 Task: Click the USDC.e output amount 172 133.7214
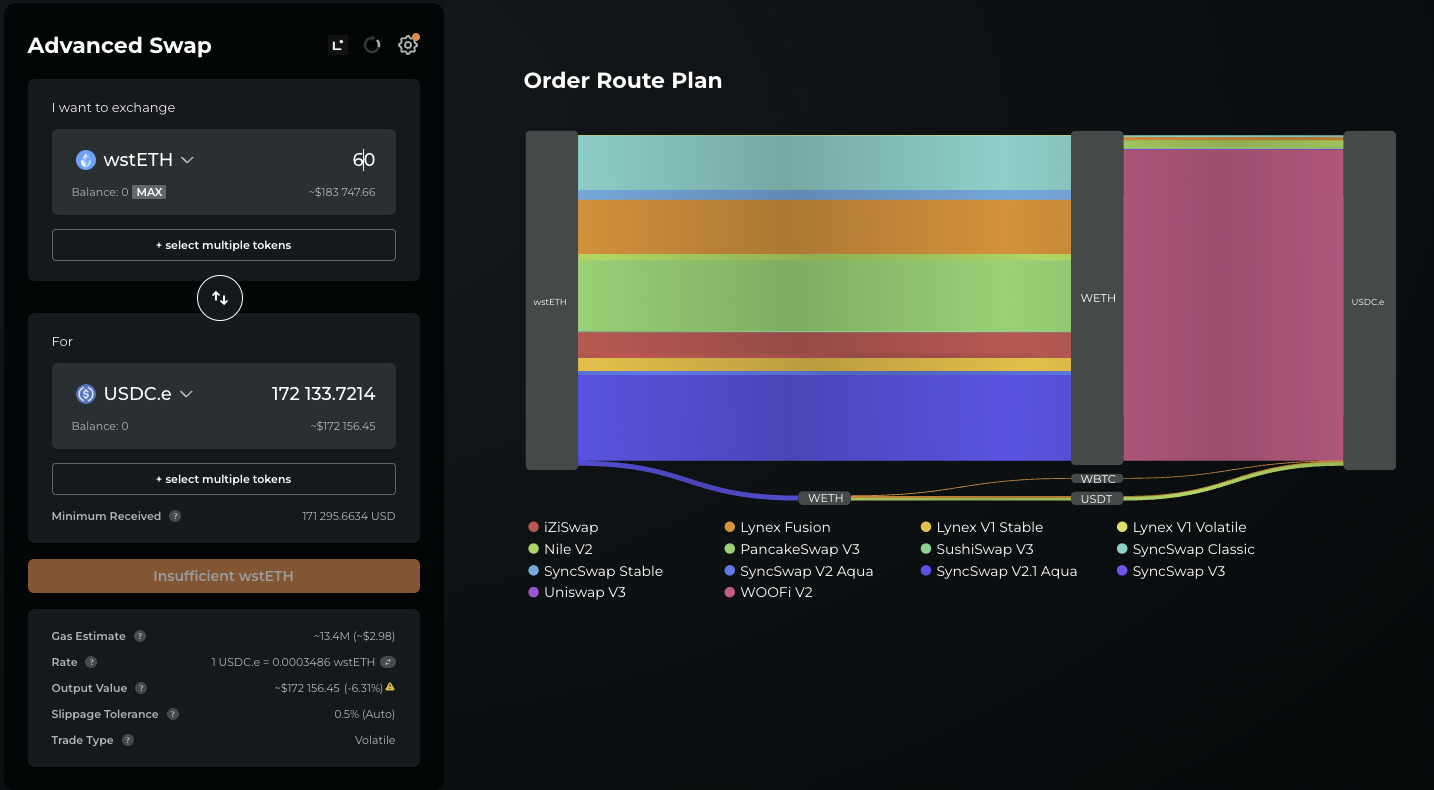[324, 394]
